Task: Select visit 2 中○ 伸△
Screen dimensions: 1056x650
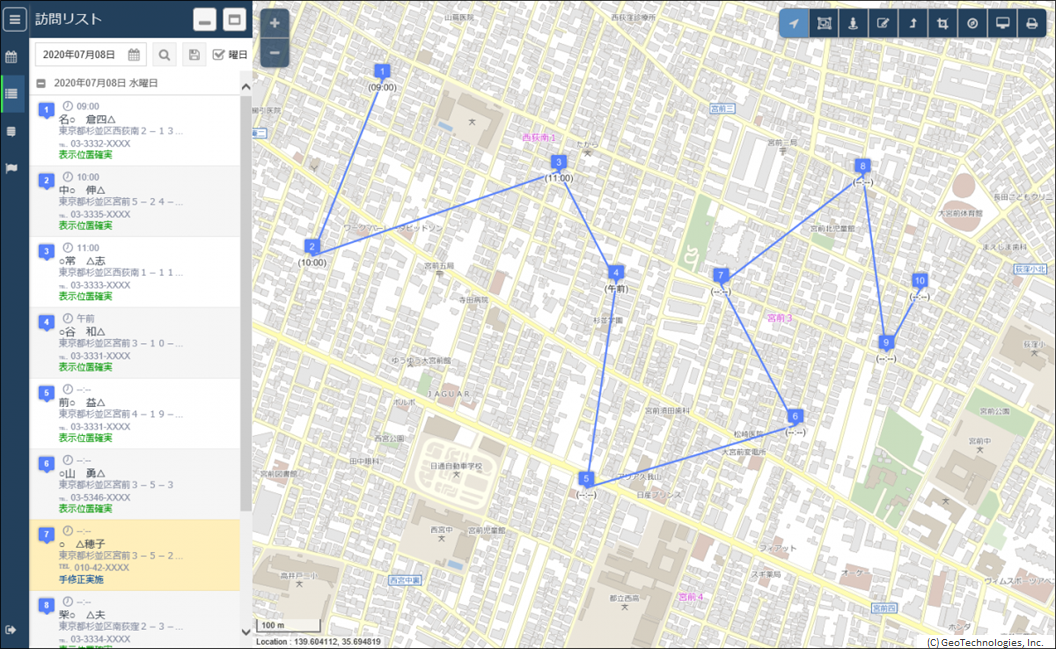Action: 135,201
